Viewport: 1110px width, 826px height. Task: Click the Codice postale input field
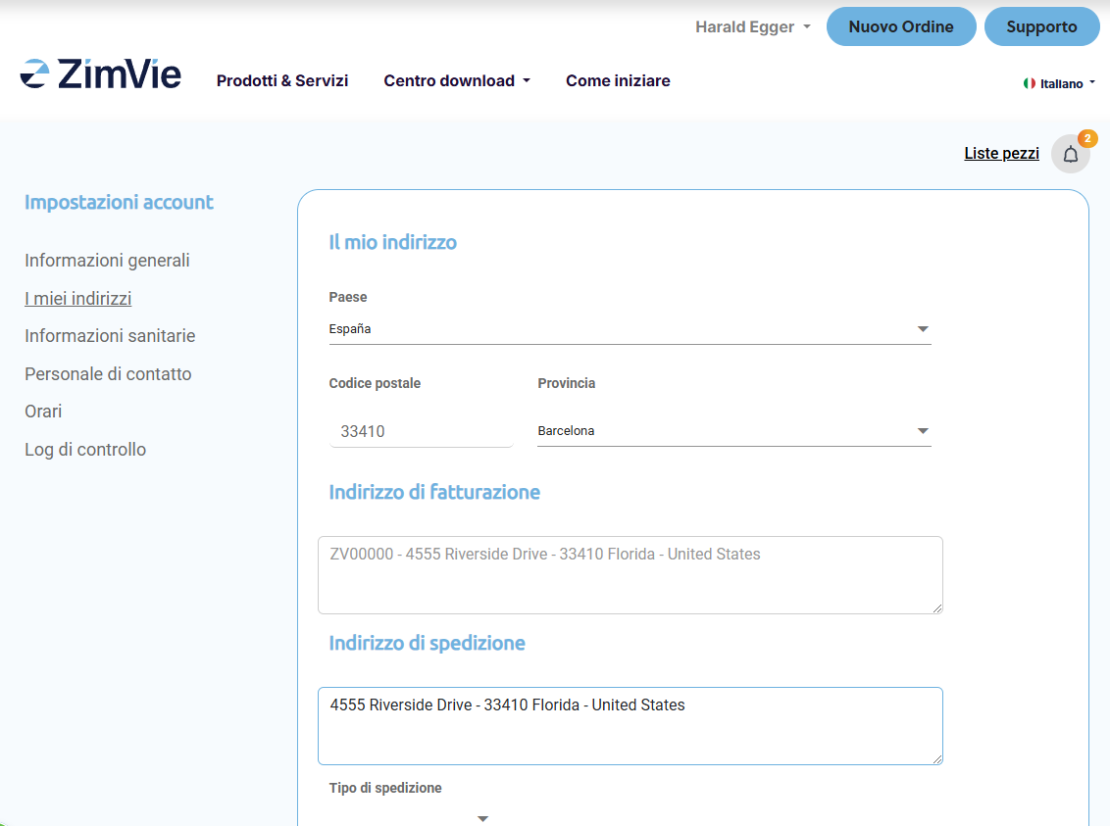pyautogui.click(x=420, y=431)
